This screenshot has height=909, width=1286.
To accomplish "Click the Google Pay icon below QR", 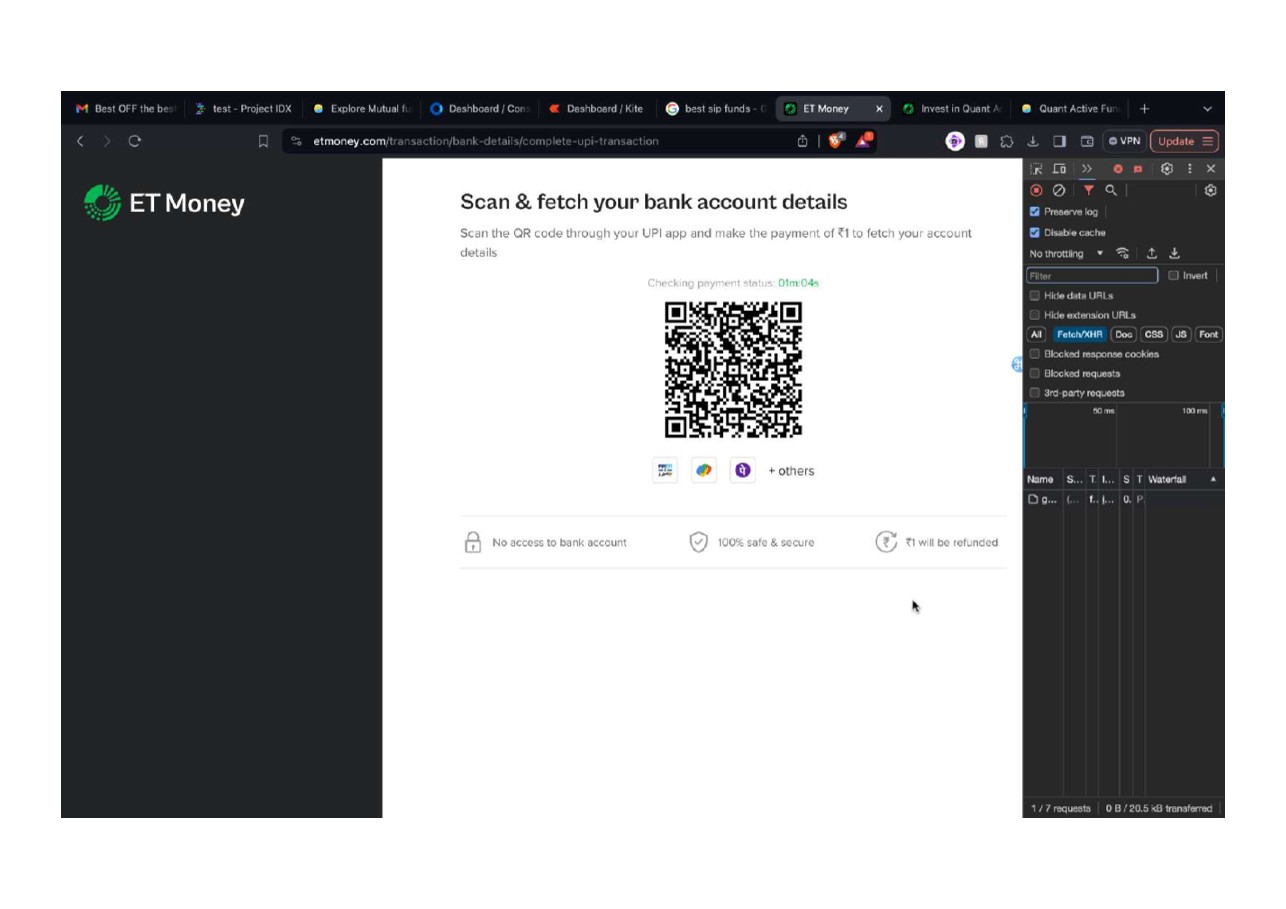I will click(x=704, y=470).
